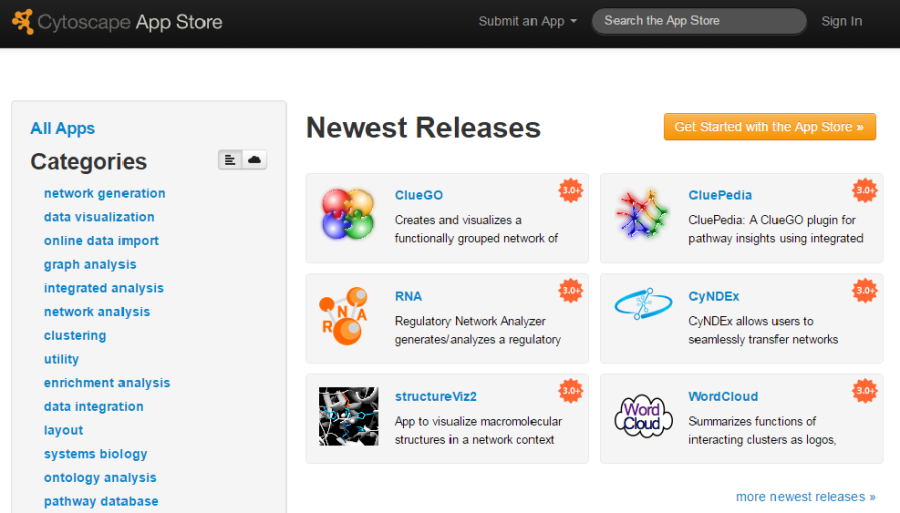
Task: Open the structureViz2 thumbnail image
Action: coord(348,416)
